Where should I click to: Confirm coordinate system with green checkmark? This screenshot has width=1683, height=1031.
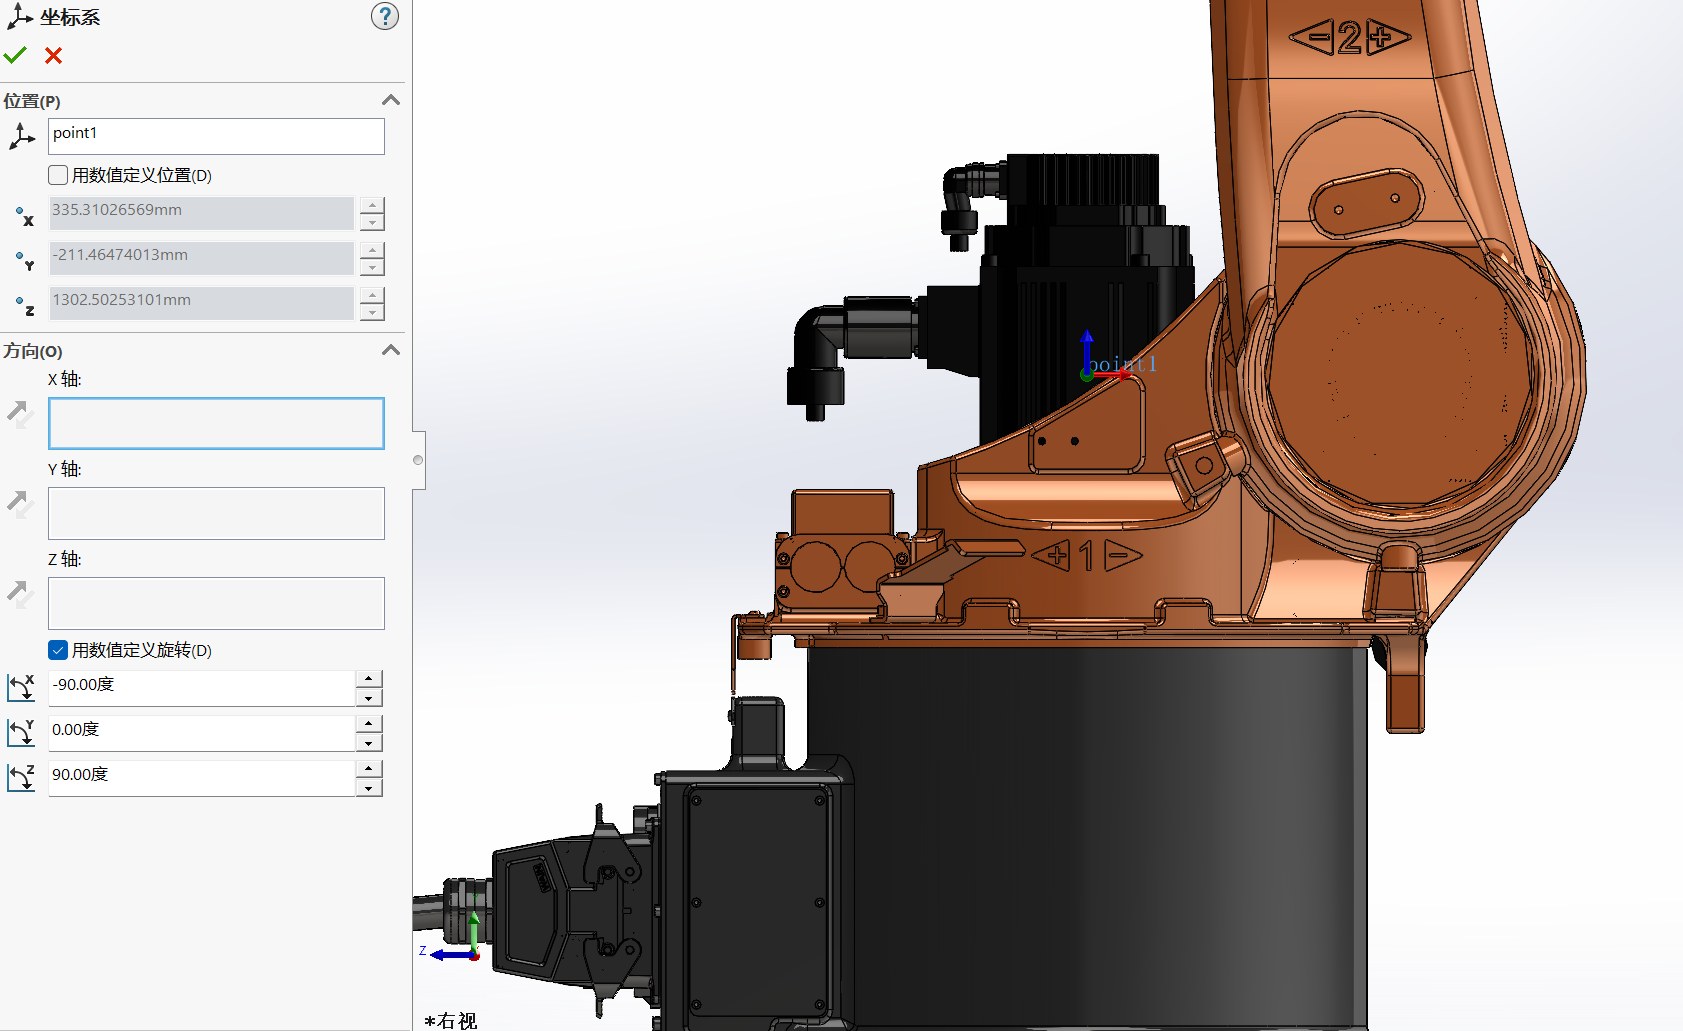[x=15, y=55]
